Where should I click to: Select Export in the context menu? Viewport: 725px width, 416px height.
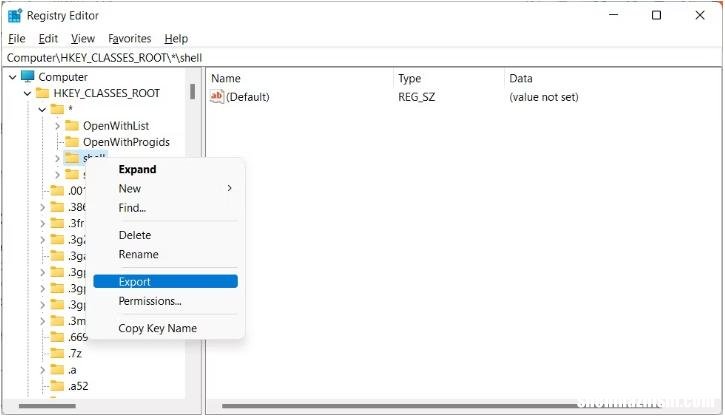point(166,281)
